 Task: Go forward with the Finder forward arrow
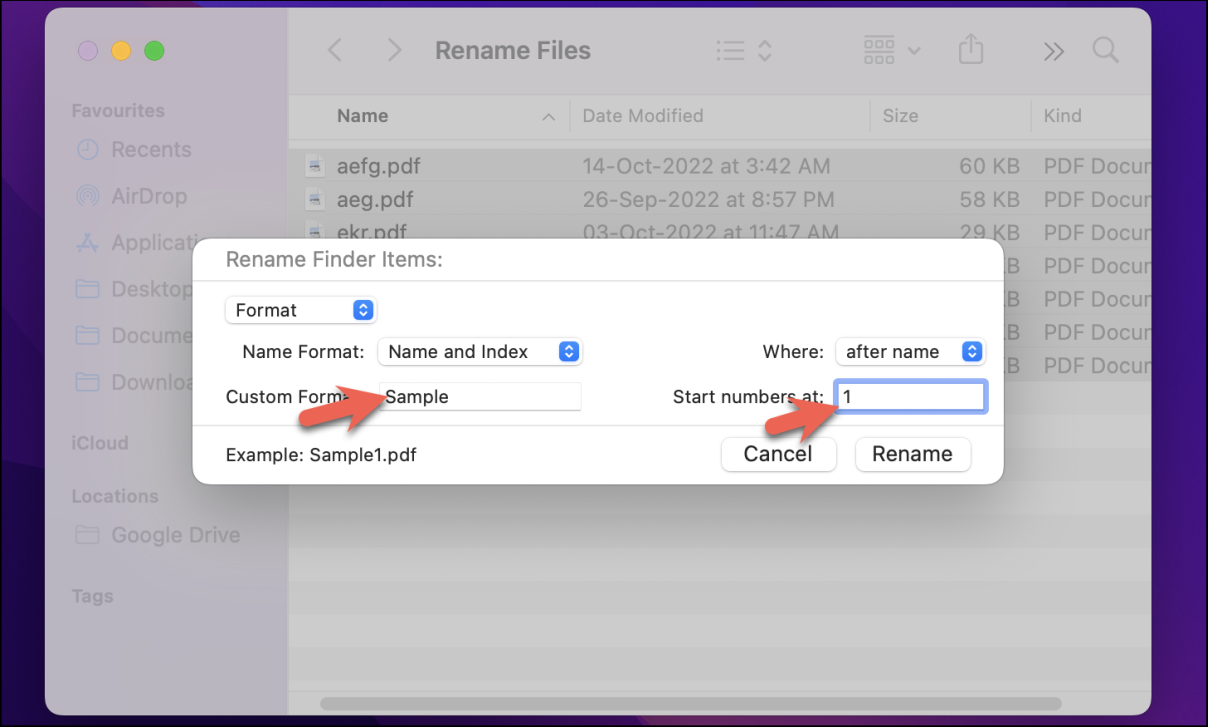(x=395, y=50)
